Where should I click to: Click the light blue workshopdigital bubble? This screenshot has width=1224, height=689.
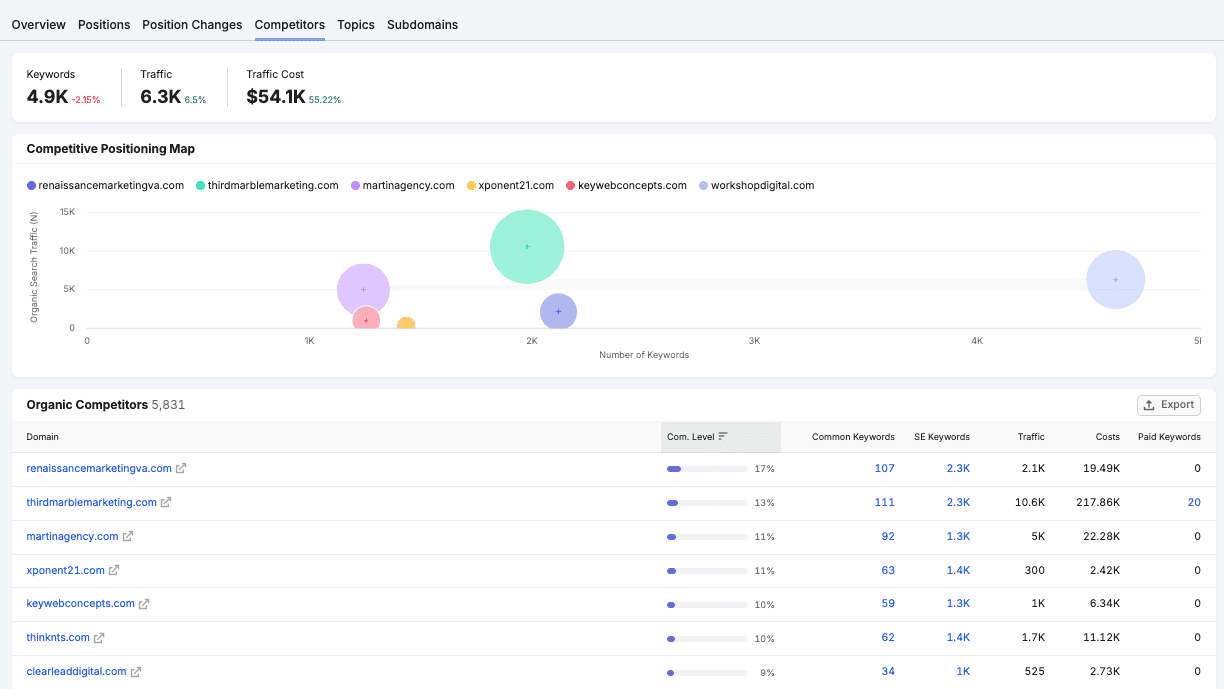(x=1115, y=279)
